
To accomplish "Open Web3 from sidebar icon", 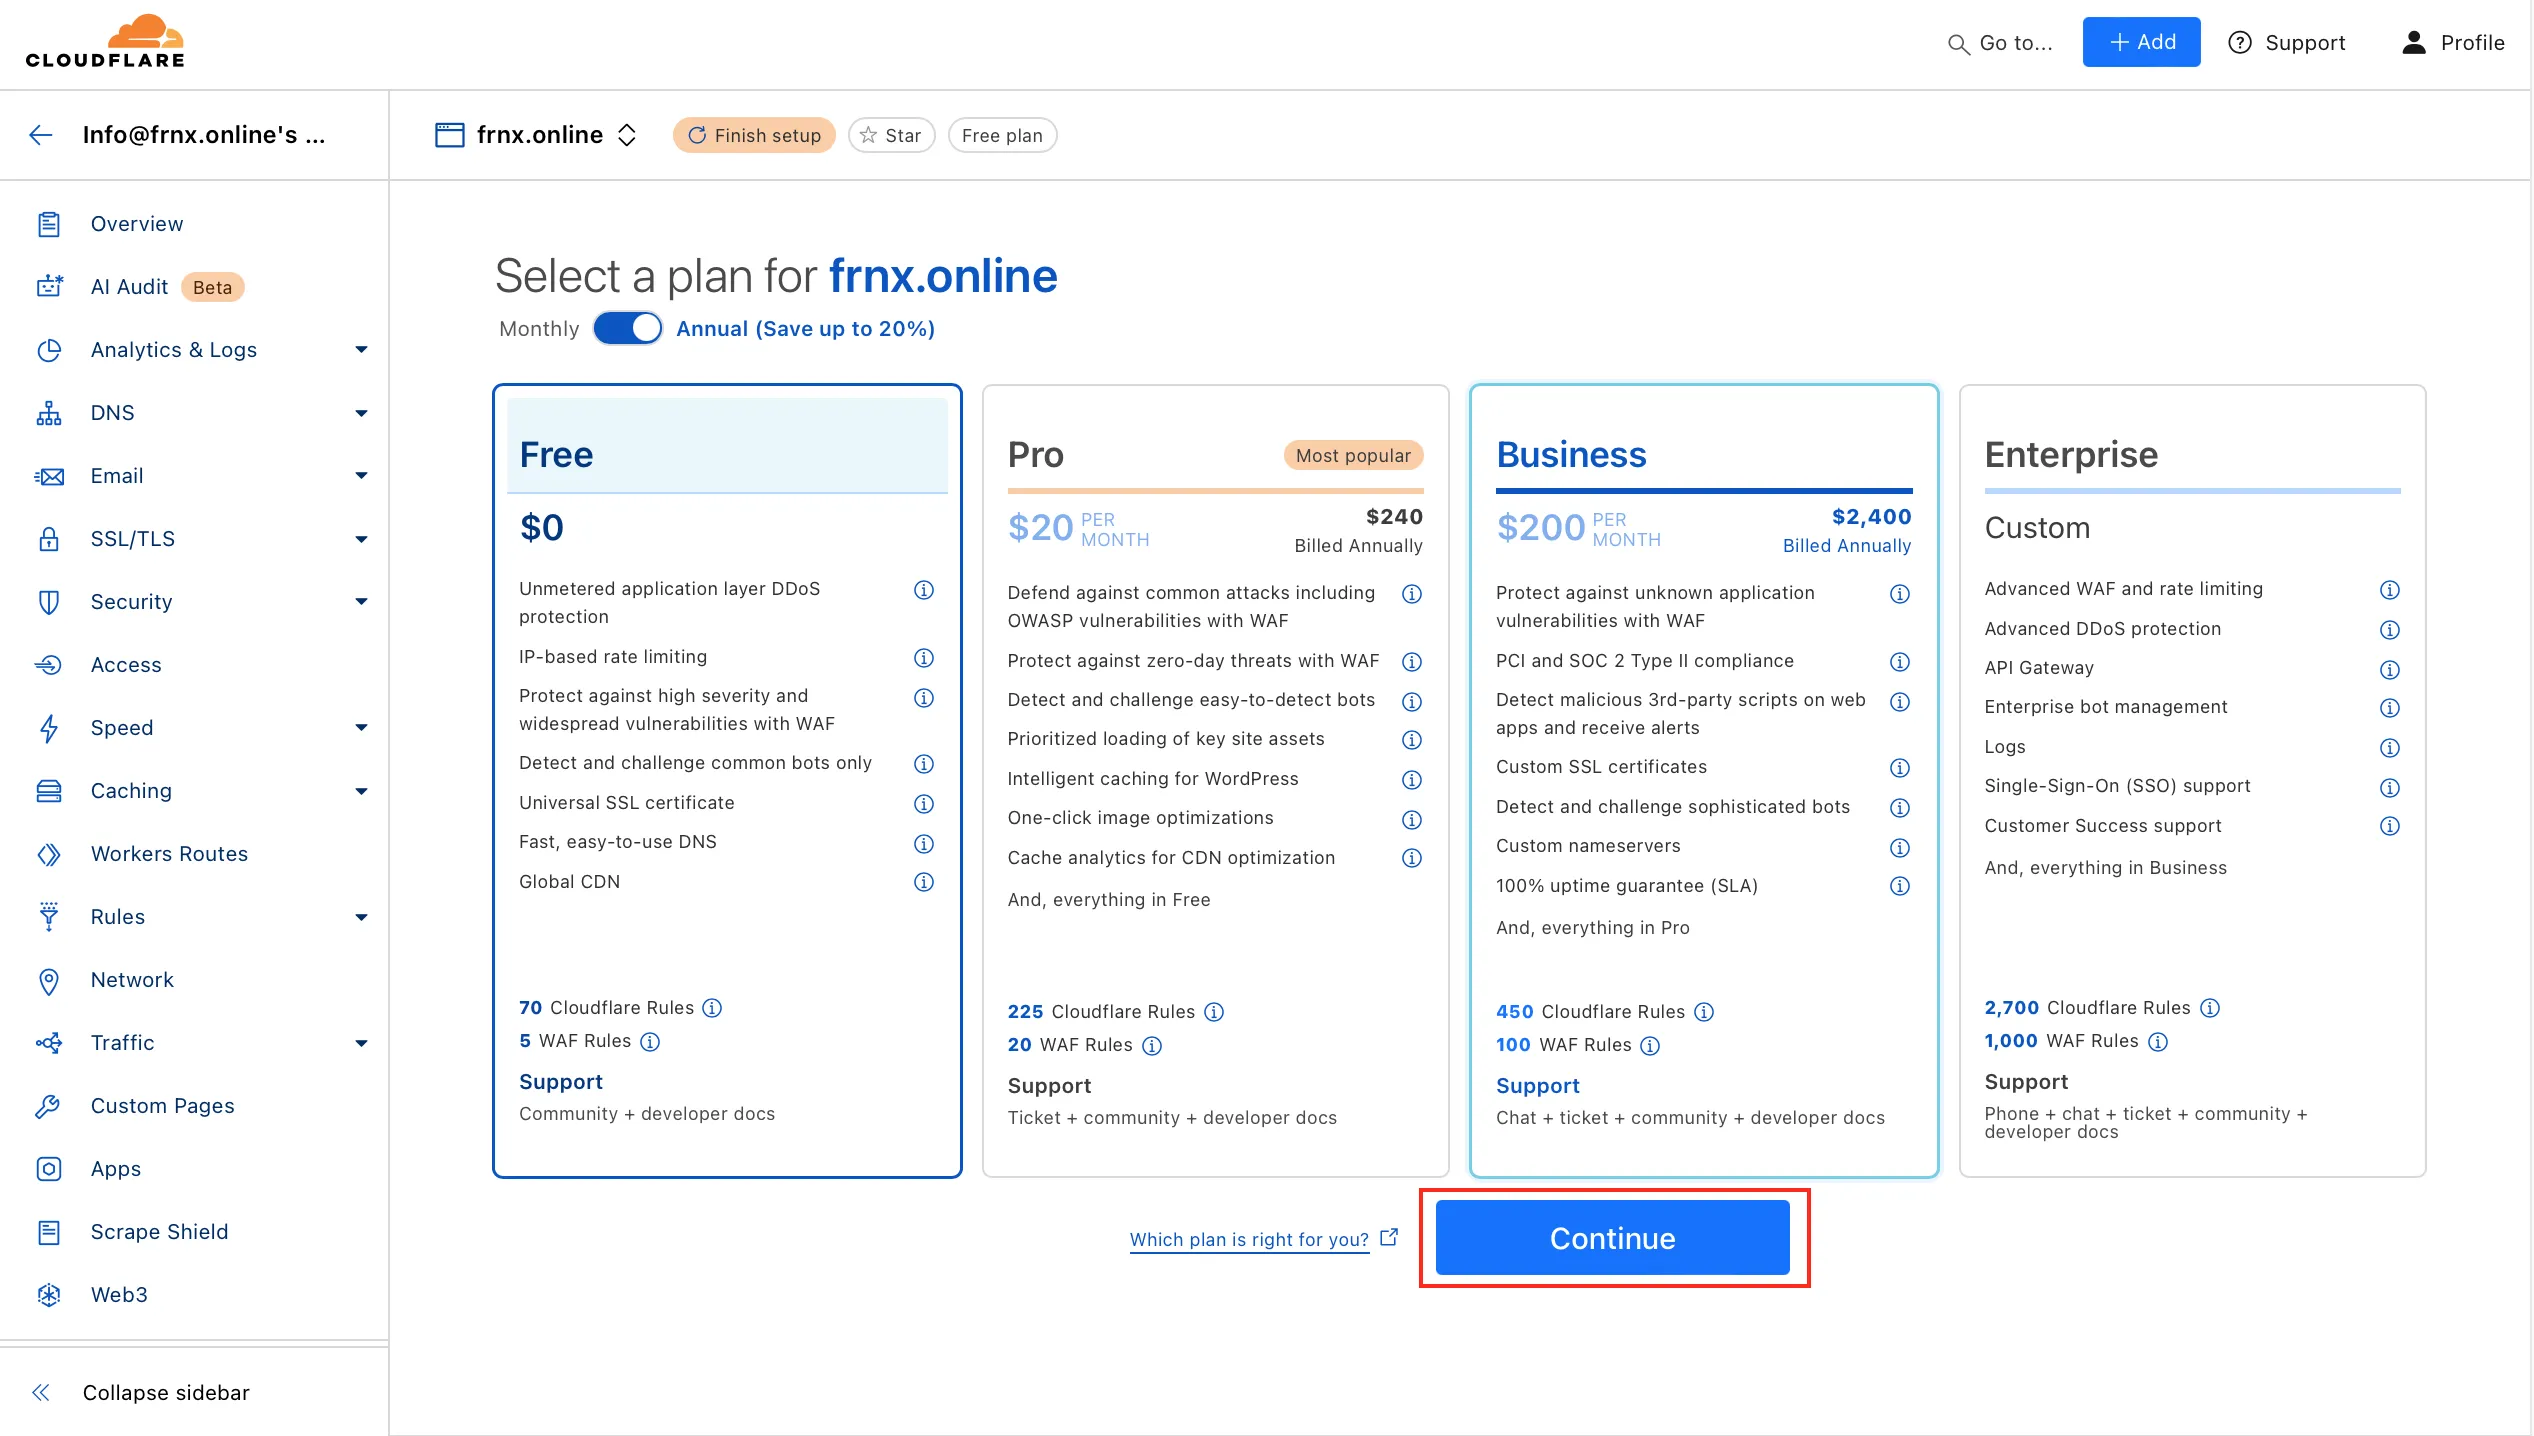I will 49,1295.
